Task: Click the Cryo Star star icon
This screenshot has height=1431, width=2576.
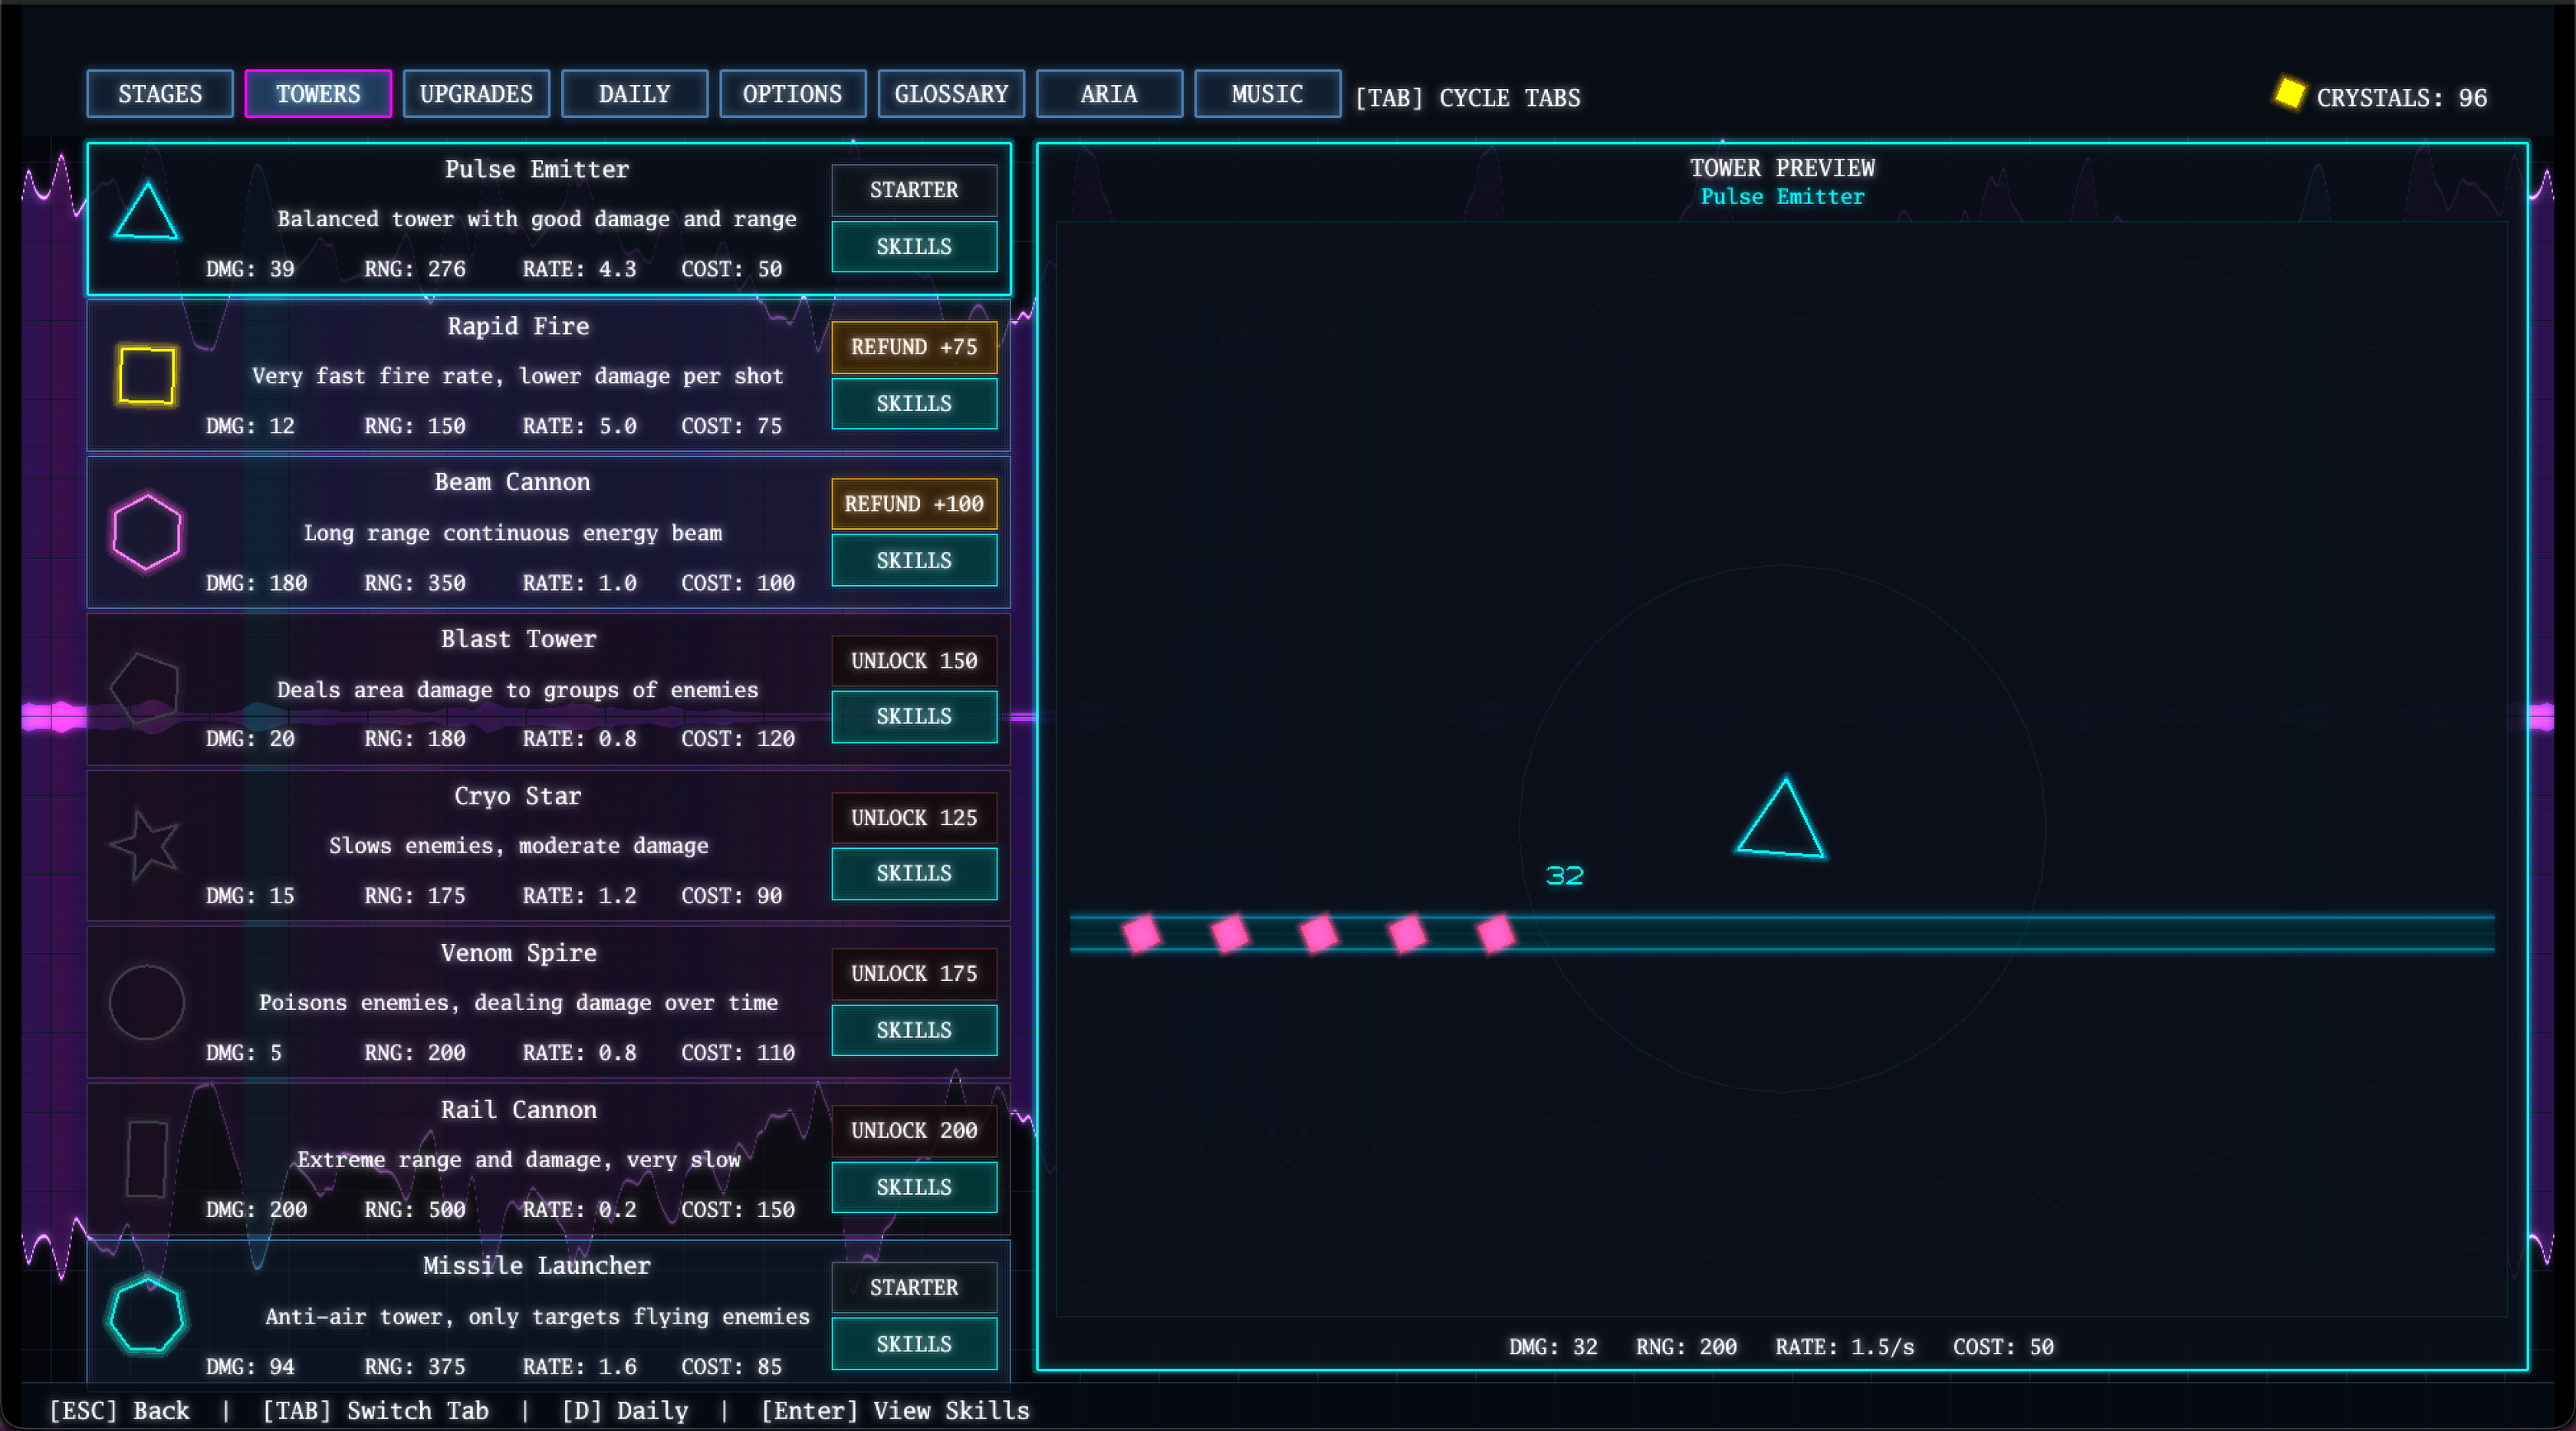Action: (x=146, y=845)
